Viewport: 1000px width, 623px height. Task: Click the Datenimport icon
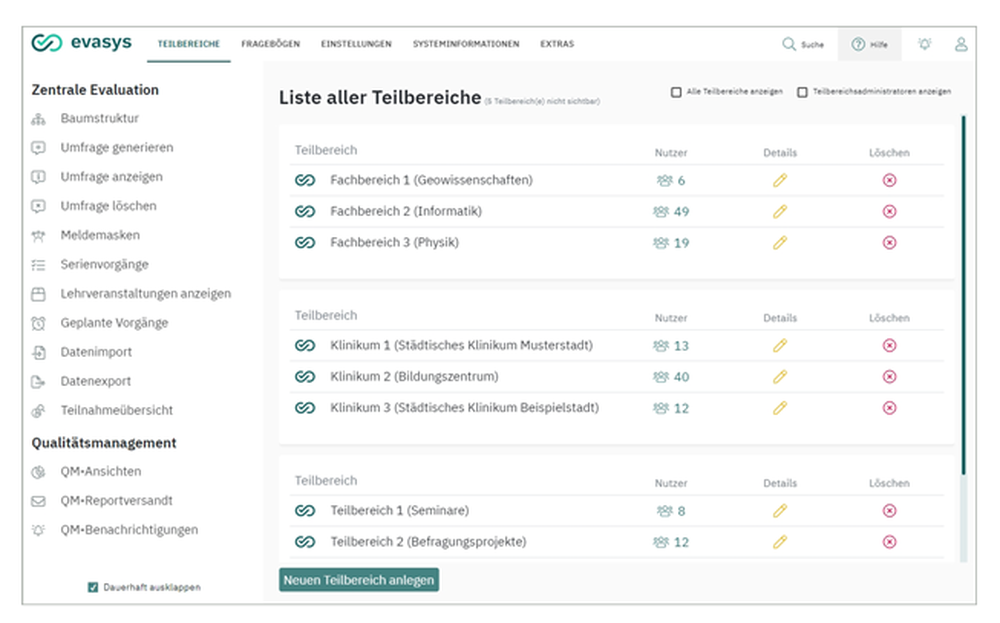38,353
